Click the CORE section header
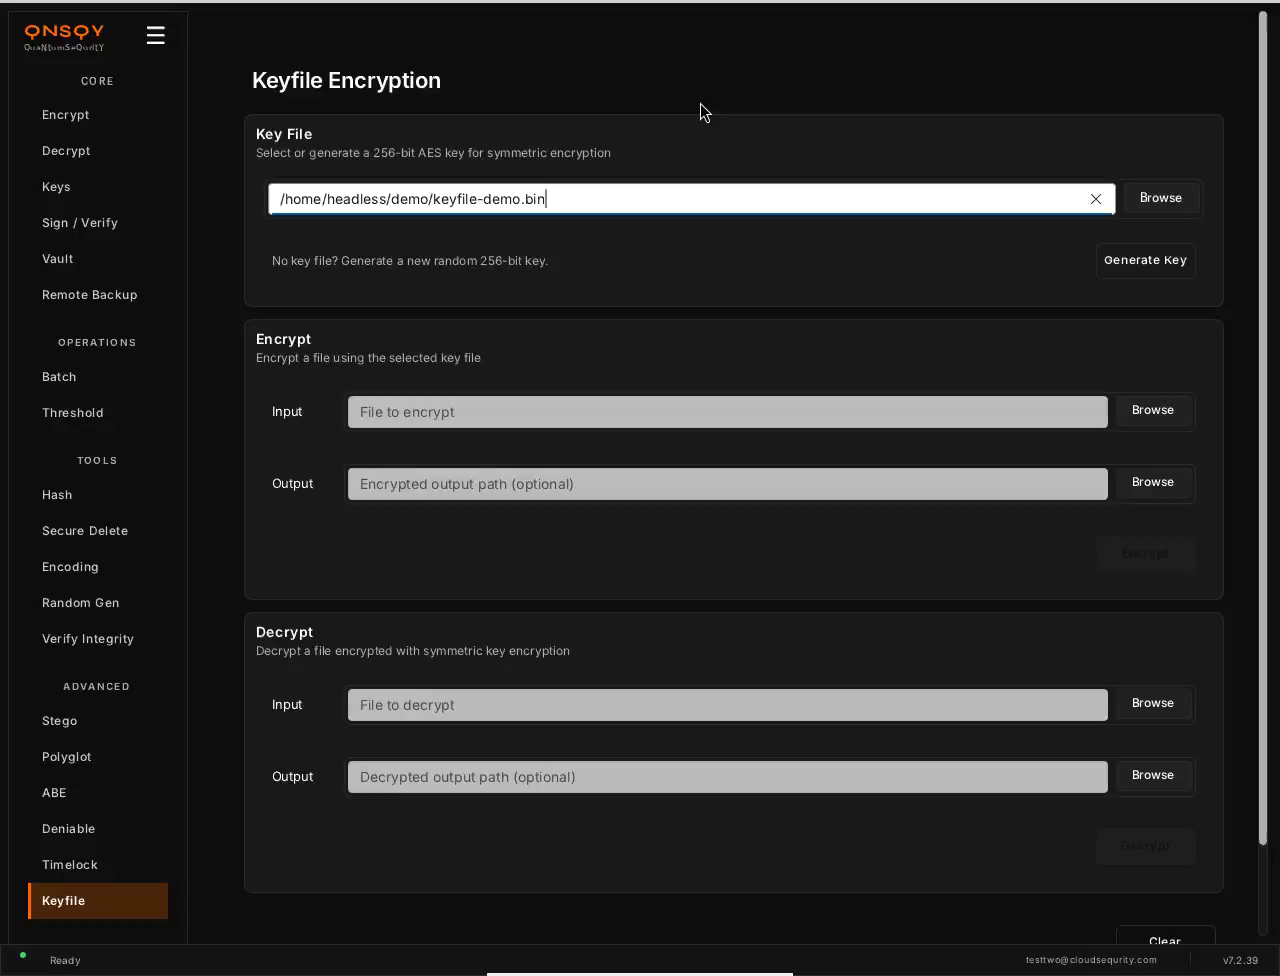The height and width of the screenshot is (976, 1280). click(x=97, y=81)
